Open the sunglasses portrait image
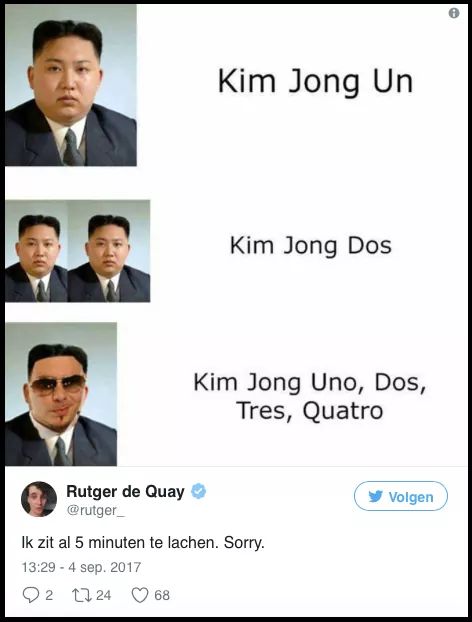Screen dimensions: 472x622 [x=61, y=394]
